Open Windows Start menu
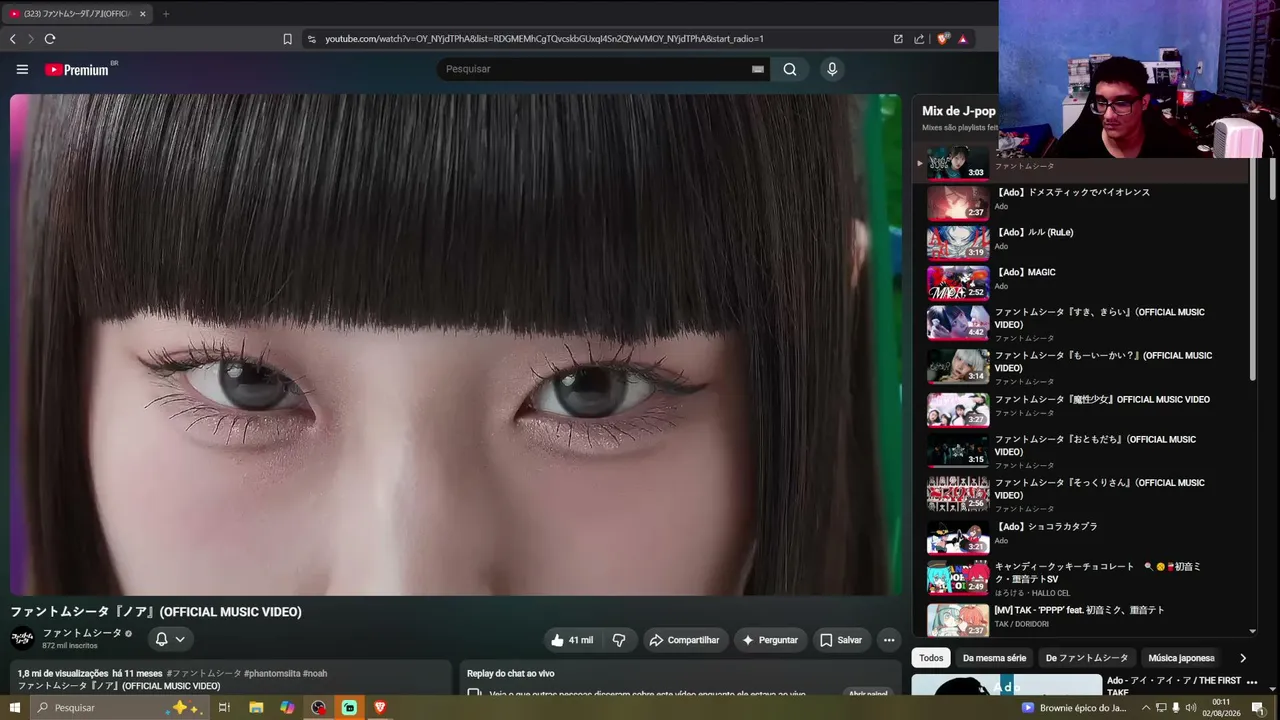Viewport: 1280px width, 720px height. pyautogui.click(x=14, y=708)
